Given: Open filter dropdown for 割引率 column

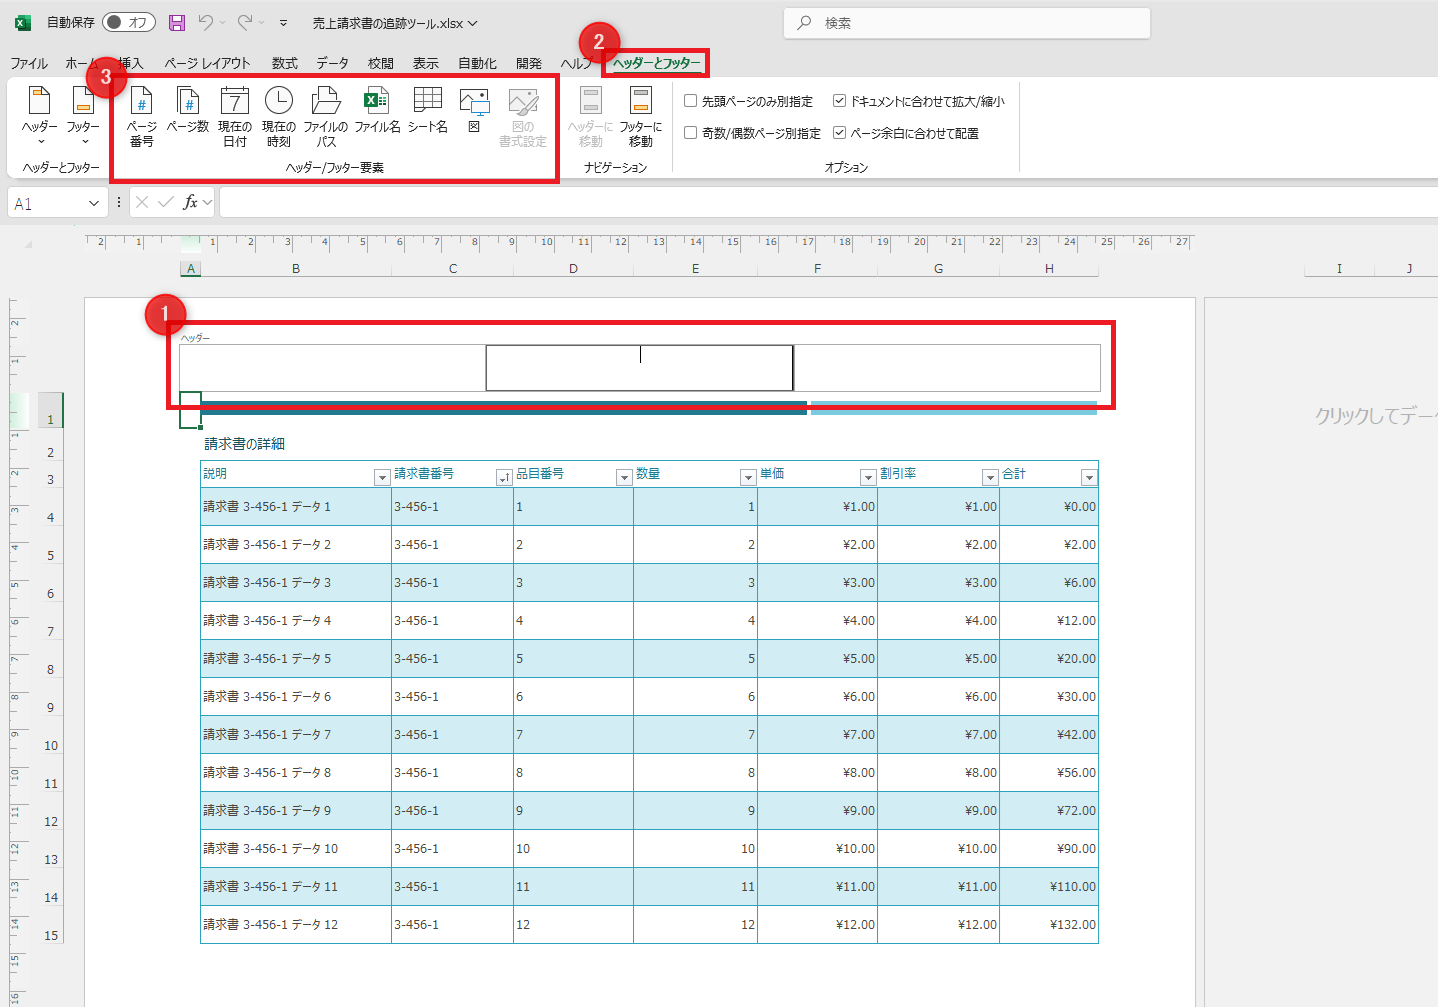Looking at the screenshot, I should pyautogui.click(x=990, y=478).
